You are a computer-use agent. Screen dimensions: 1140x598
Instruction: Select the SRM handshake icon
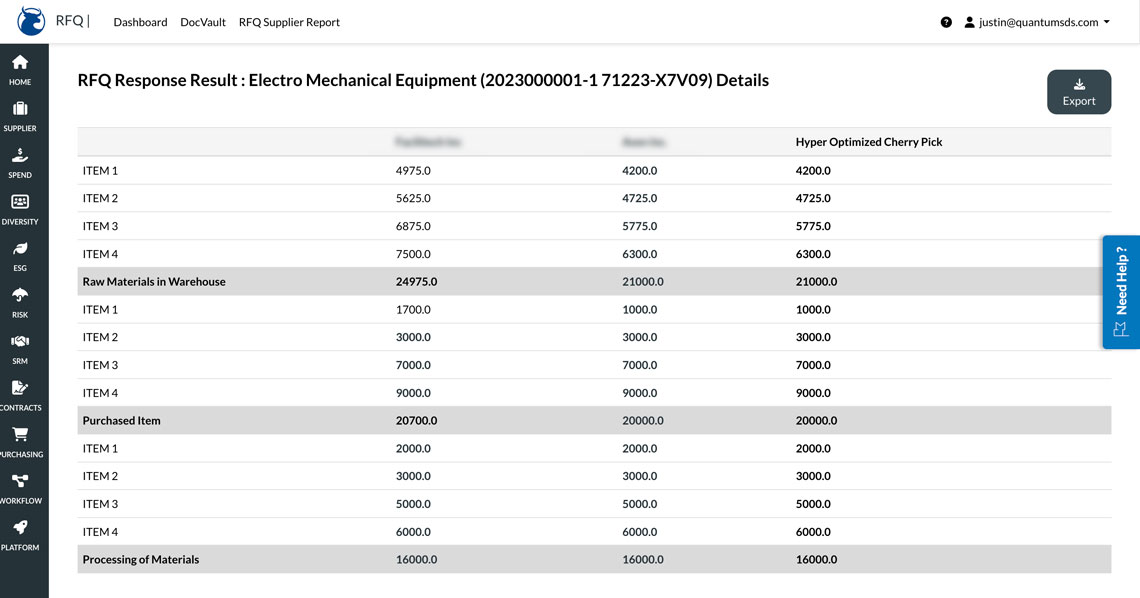(x=20, y=342)
